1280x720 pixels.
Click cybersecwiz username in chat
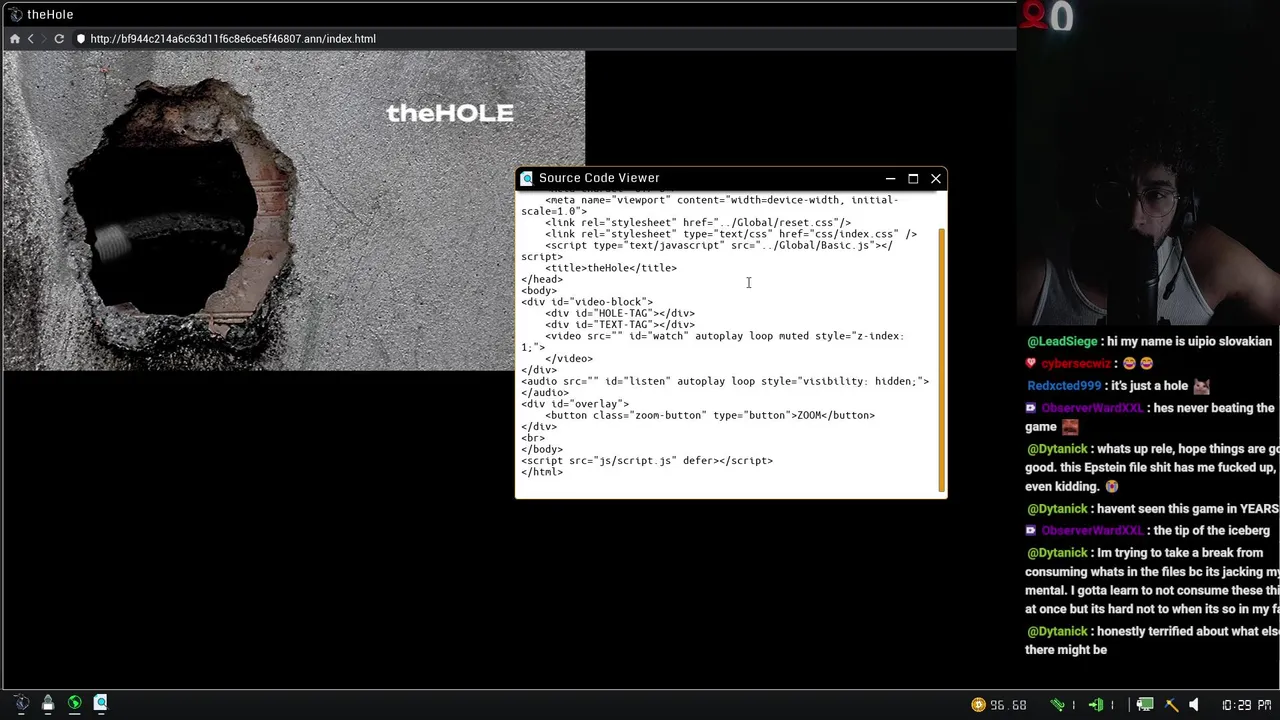point(1076,364)
